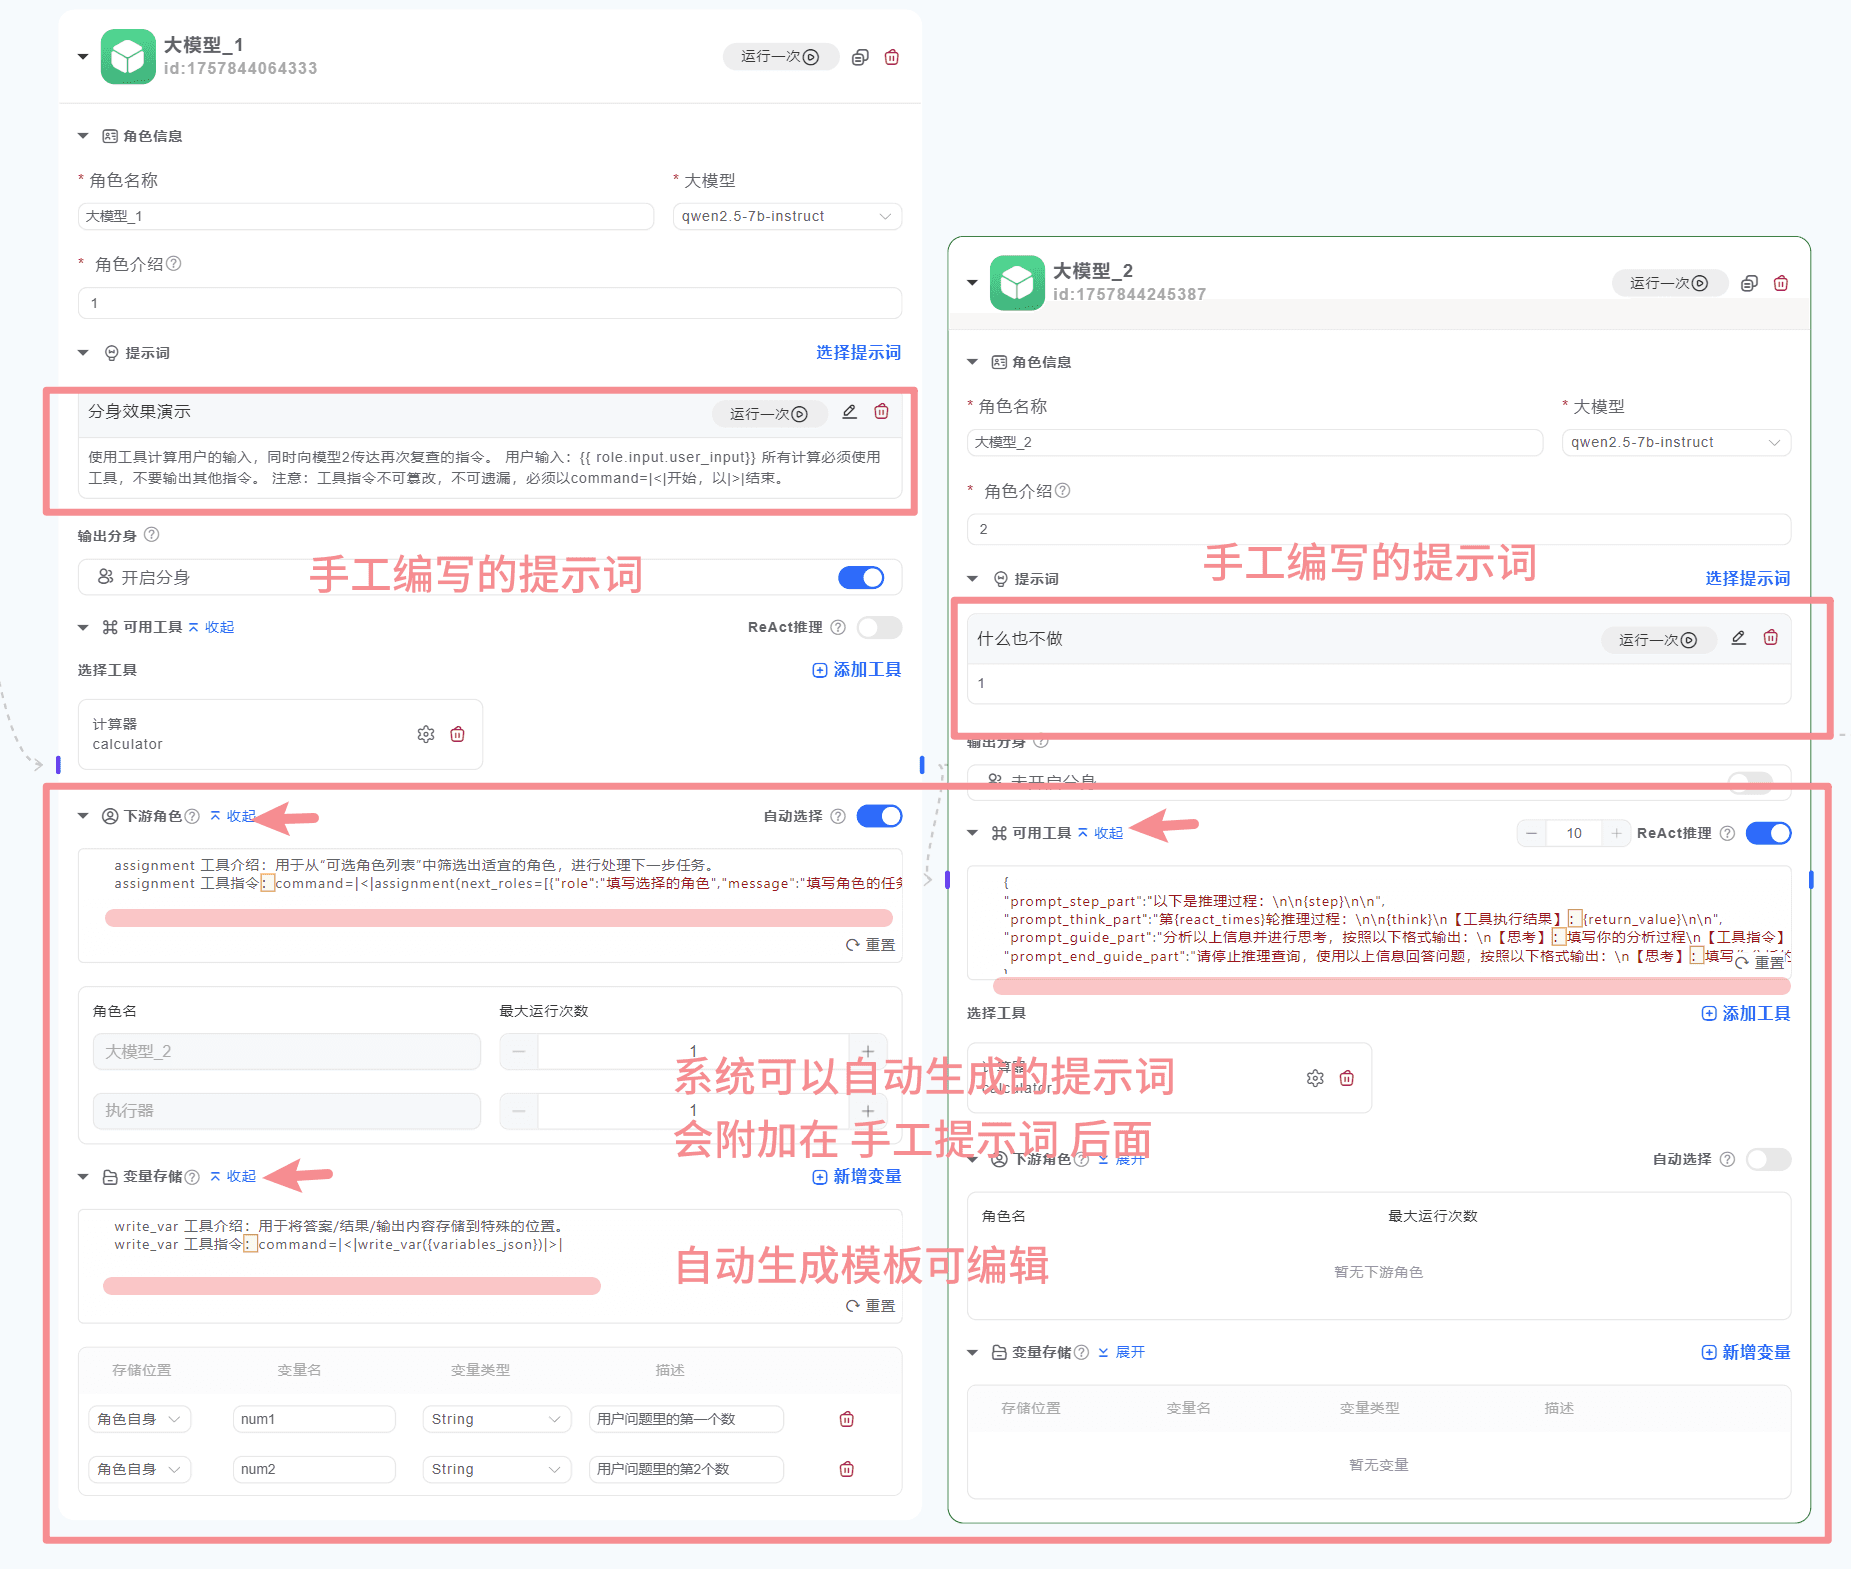The height and width of the screenshot is (1569, 1851).
Task: Remove calculator tool from 大模型_1 tool list
Action: pyautogui.click(x=458, y=735)
